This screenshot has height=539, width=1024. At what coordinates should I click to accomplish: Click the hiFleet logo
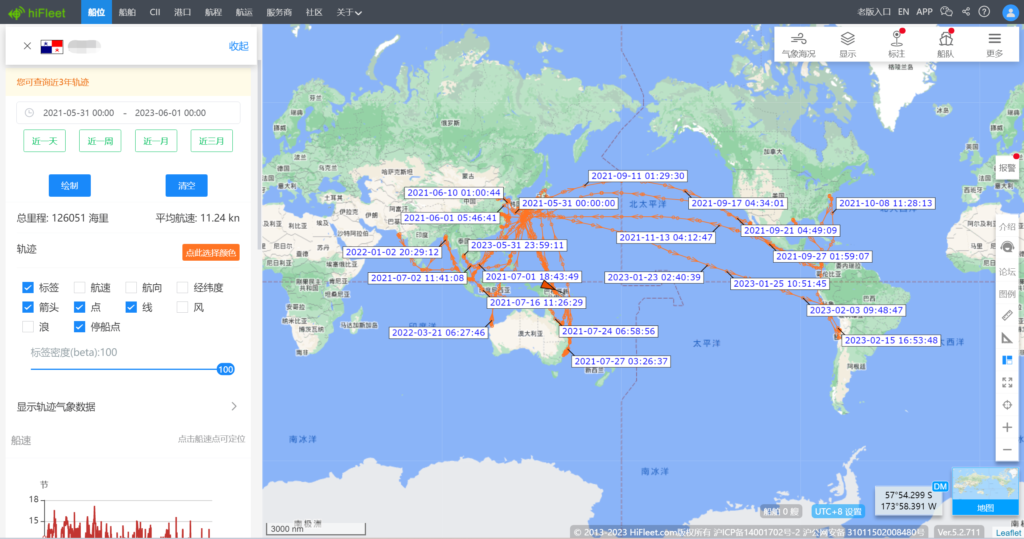pos(37,12)
